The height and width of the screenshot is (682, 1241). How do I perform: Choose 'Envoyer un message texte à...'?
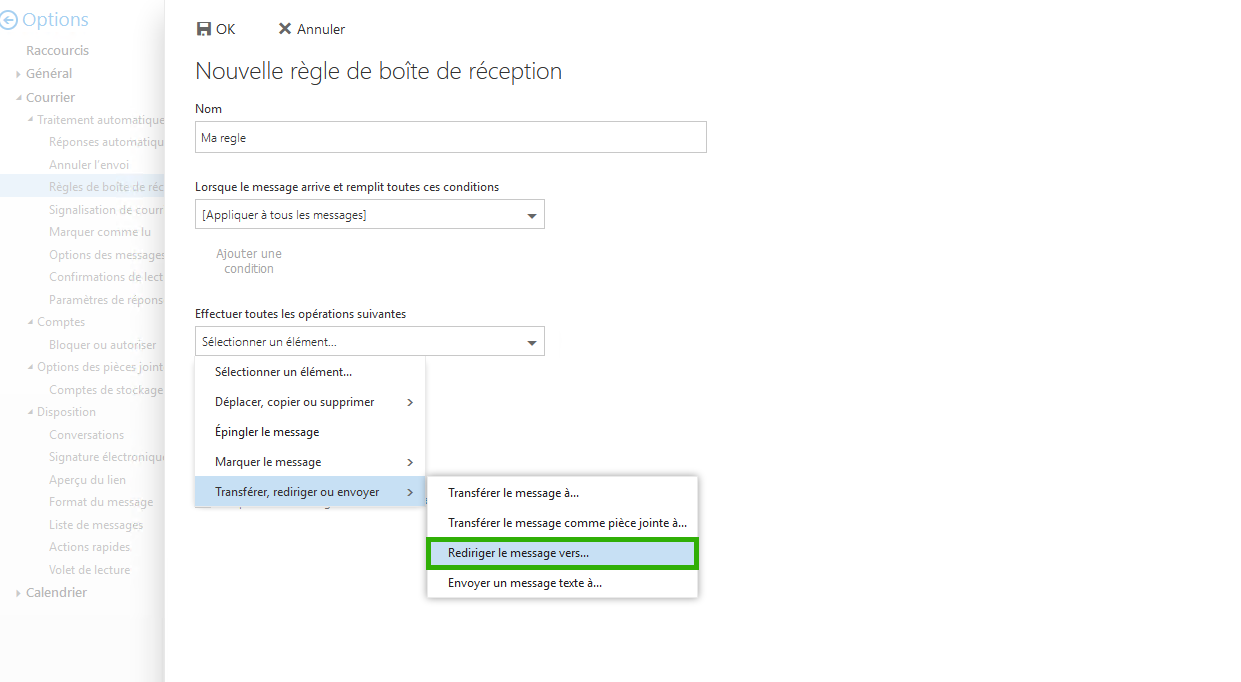pyautogui.click(x=562, y=582)
